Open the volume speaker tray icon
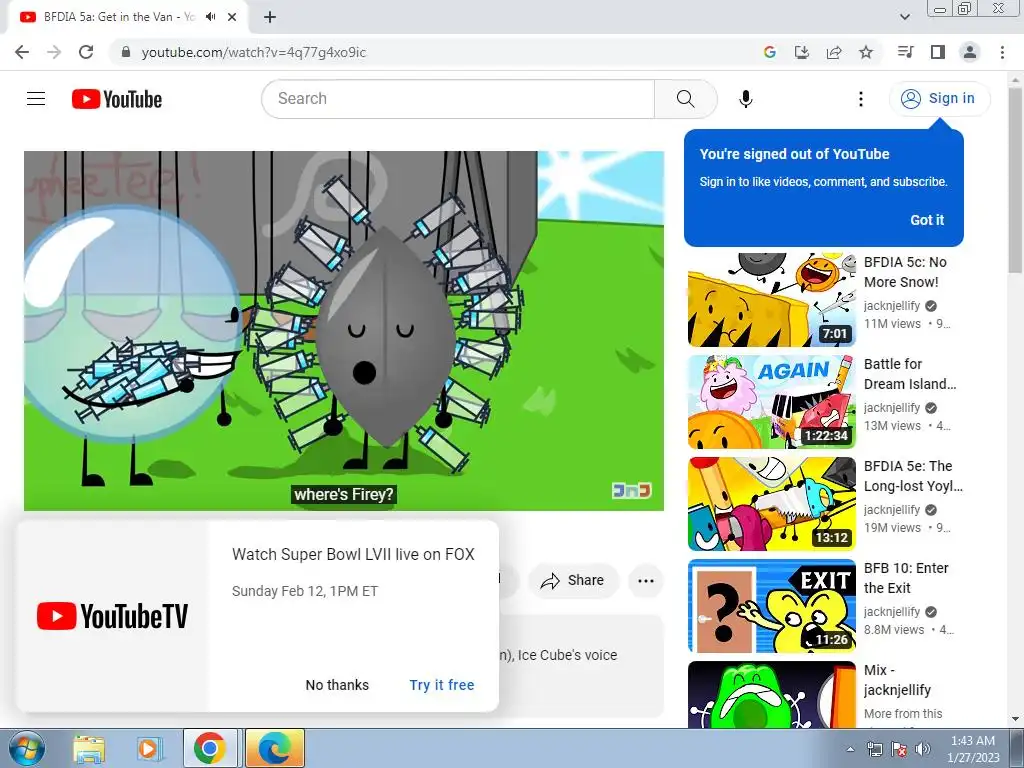 (922, 749)
